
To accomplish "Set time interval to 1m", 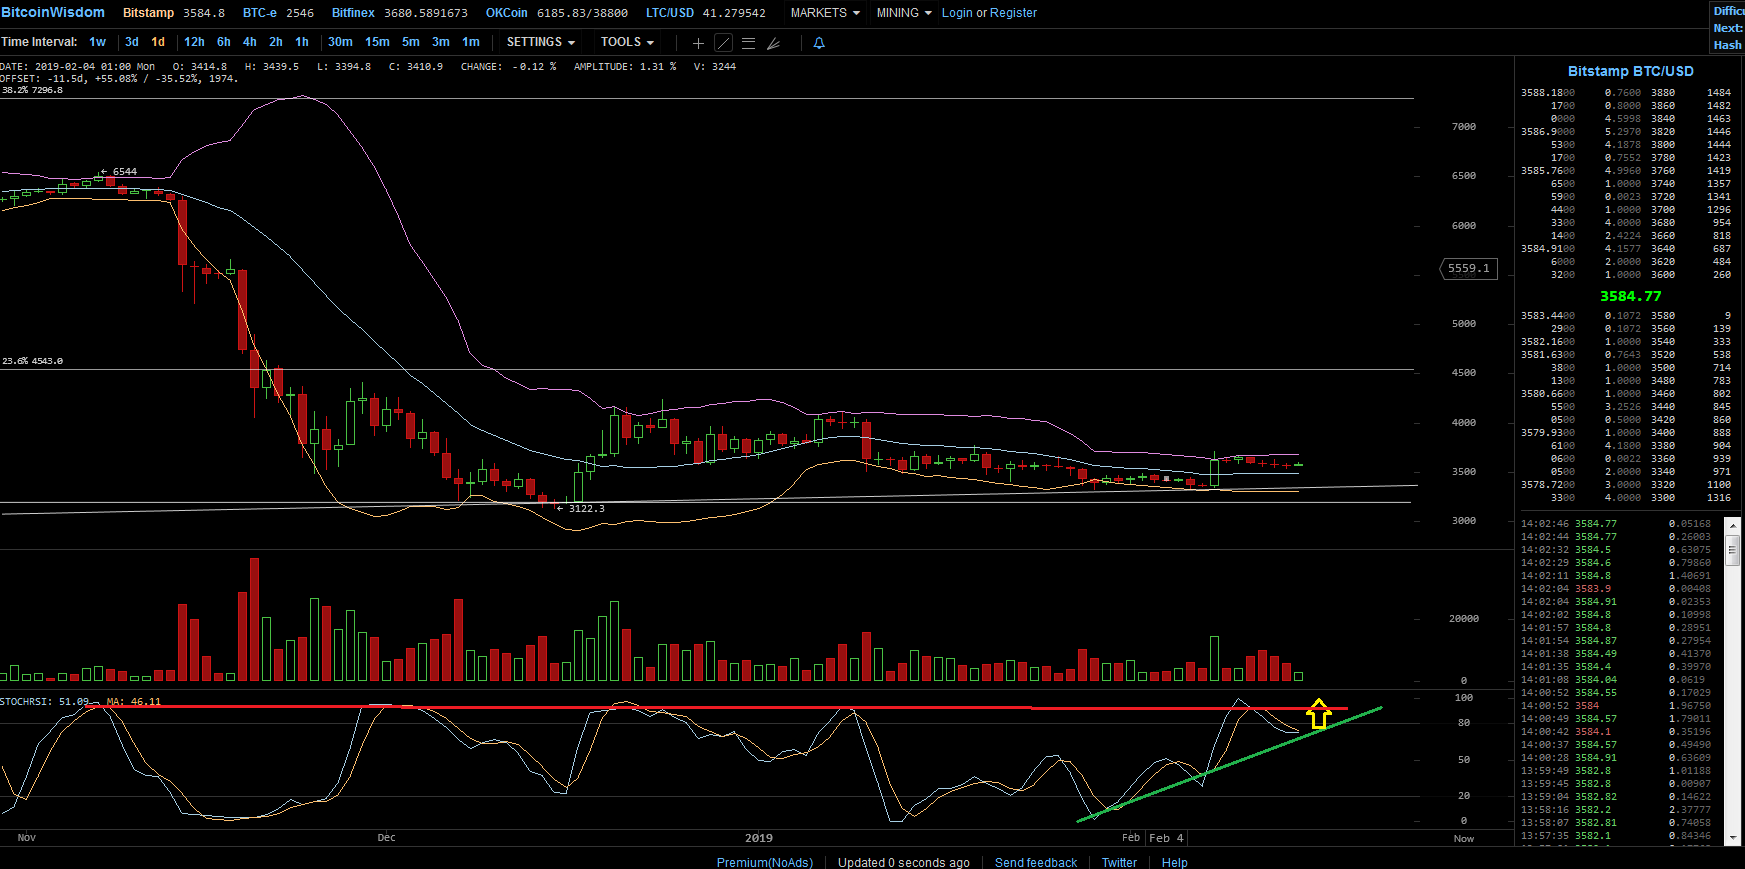I will (471, 42).
